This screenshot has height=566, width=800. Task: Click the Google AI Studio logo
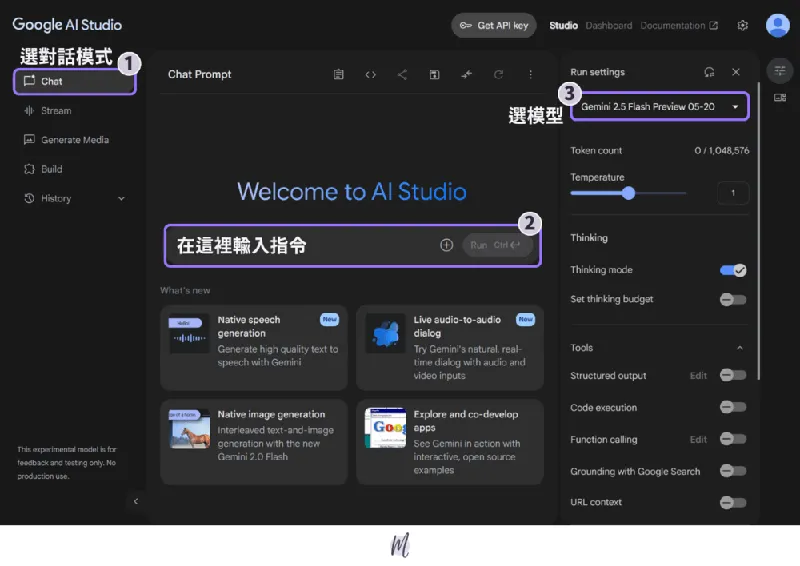(x=67, y=24)
